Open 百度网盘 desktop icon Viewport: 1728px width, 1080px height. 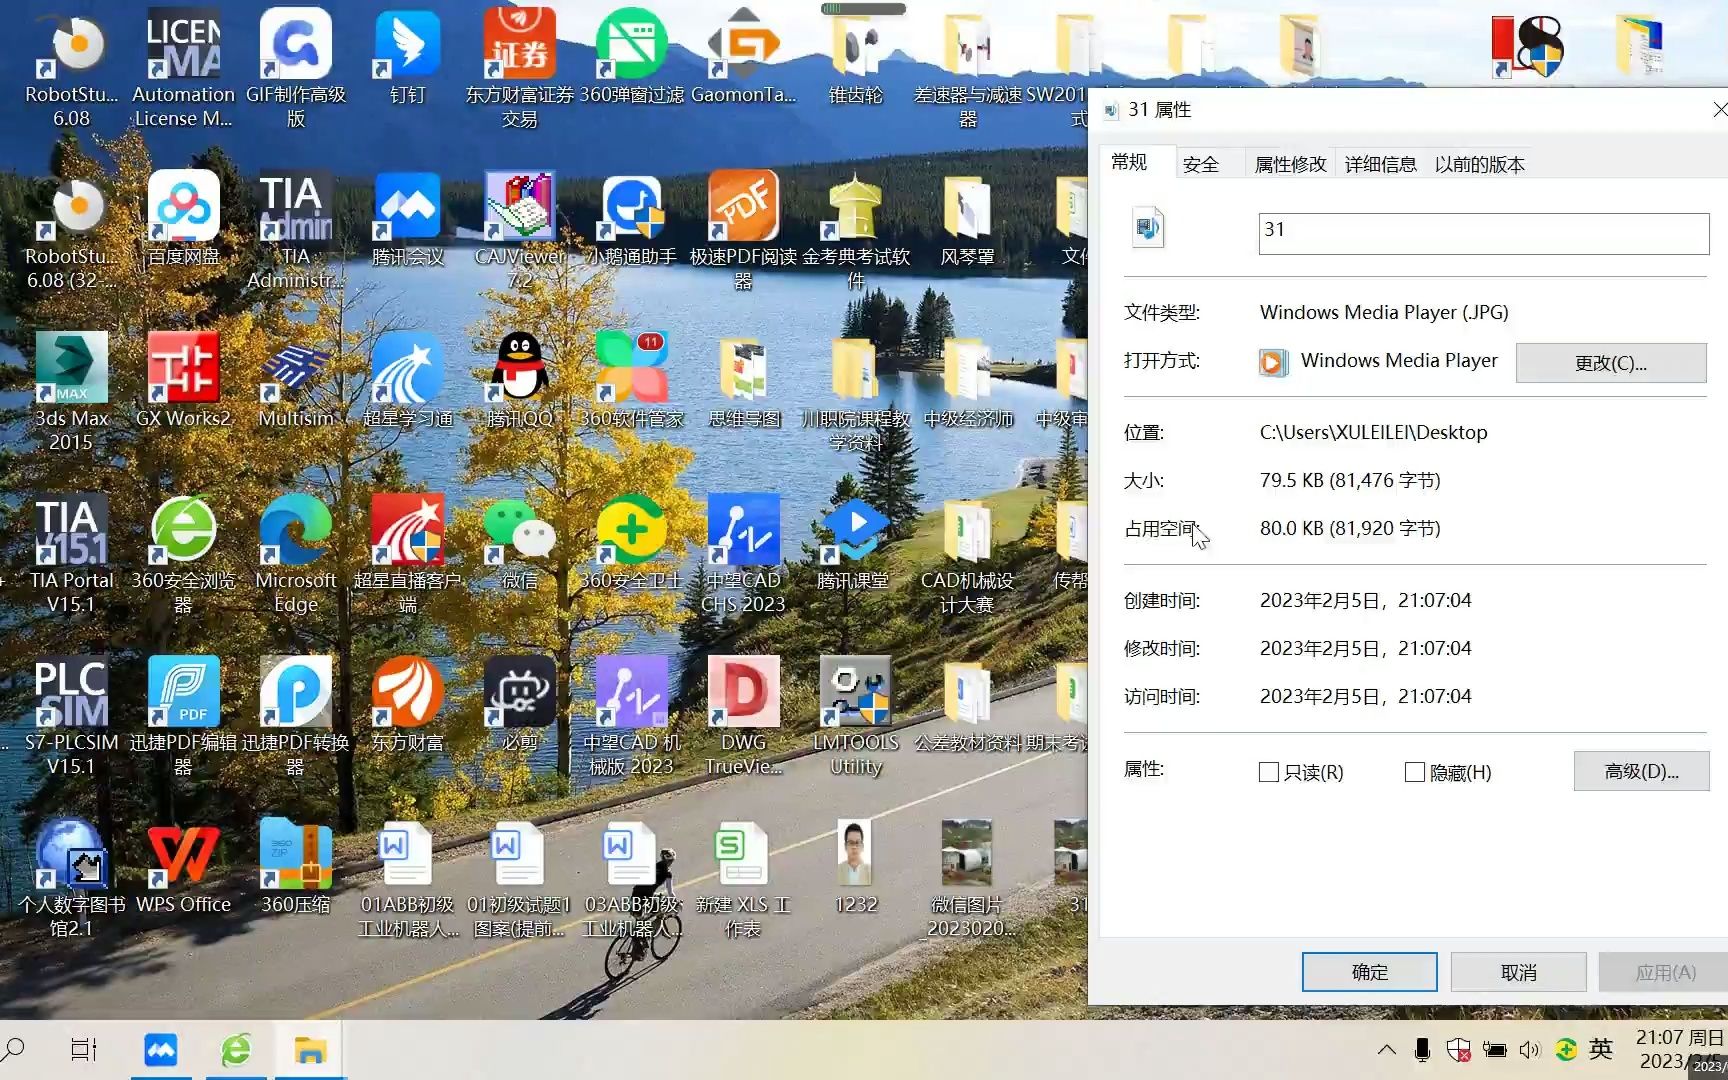click(x=183, y=218)
